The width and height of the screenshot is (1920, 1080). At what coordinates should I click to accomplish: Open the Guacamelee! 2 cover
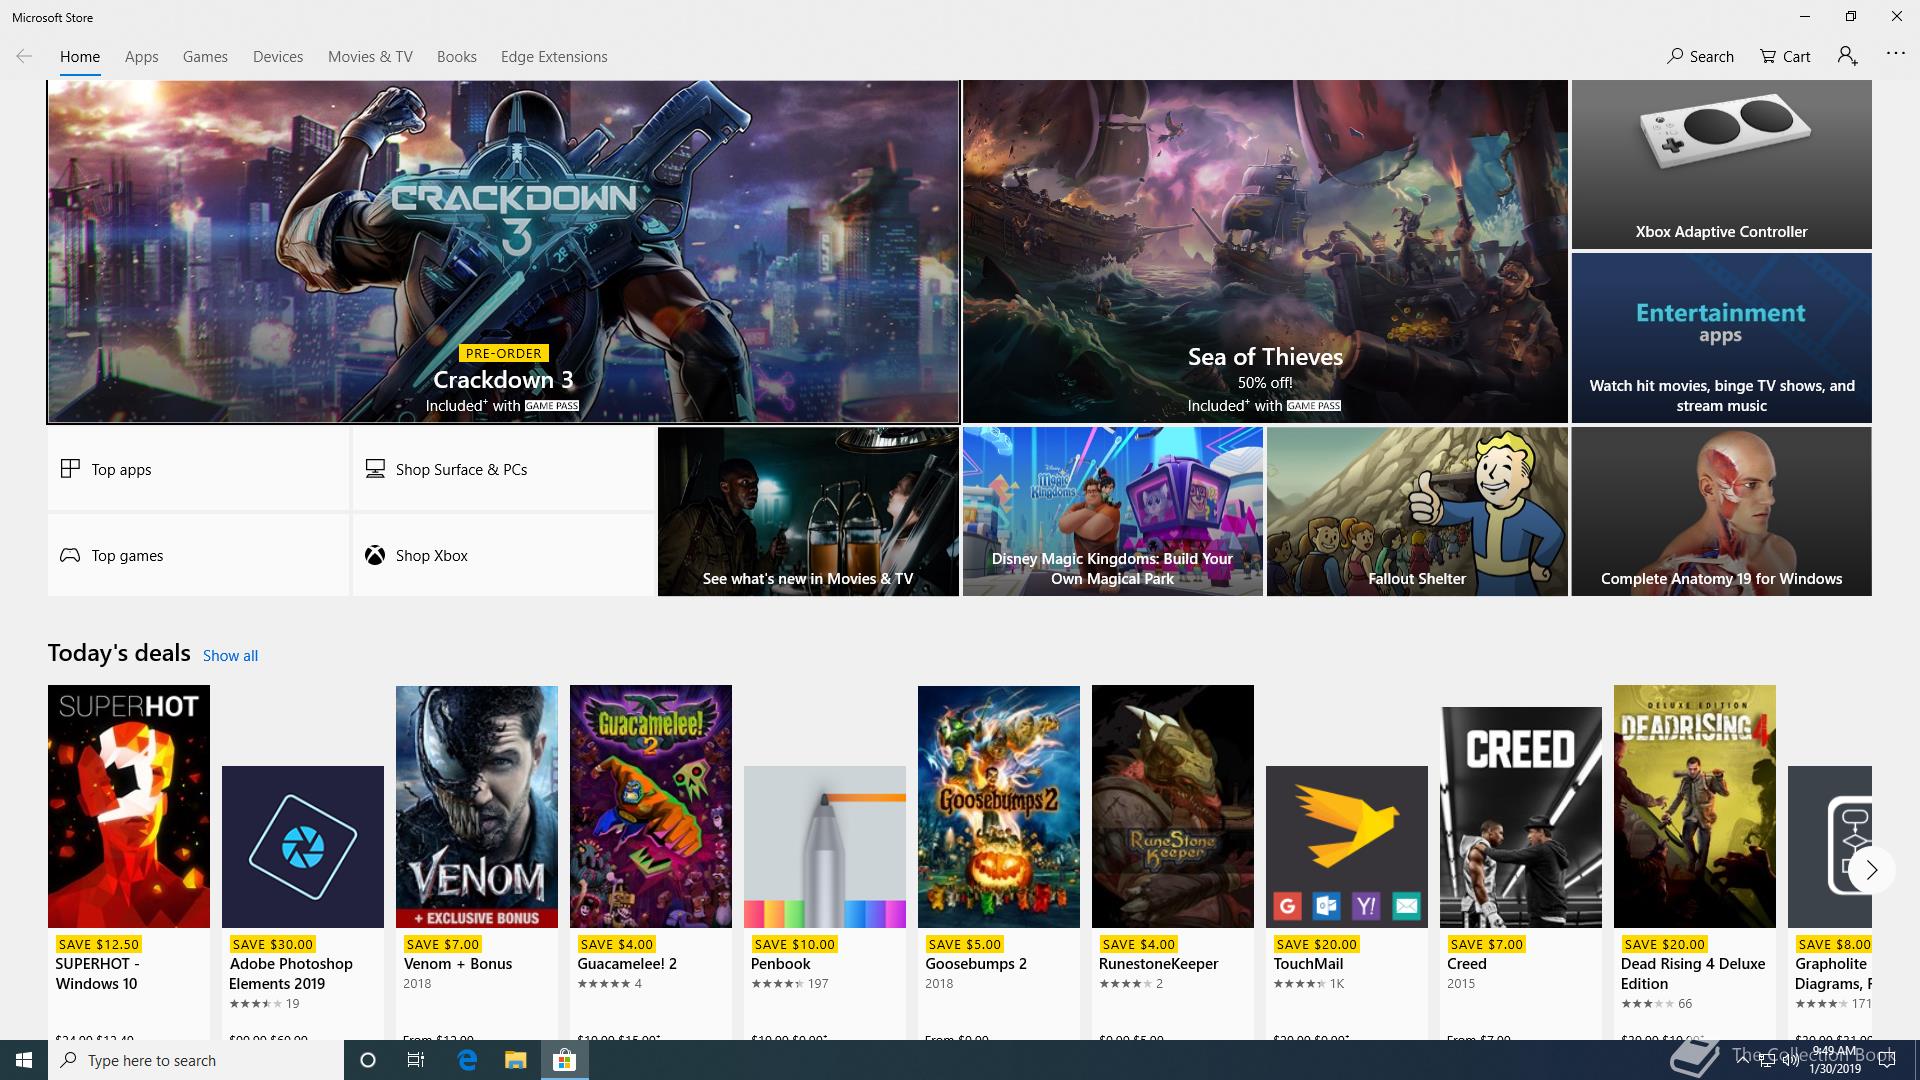click(x=651, y=806)
